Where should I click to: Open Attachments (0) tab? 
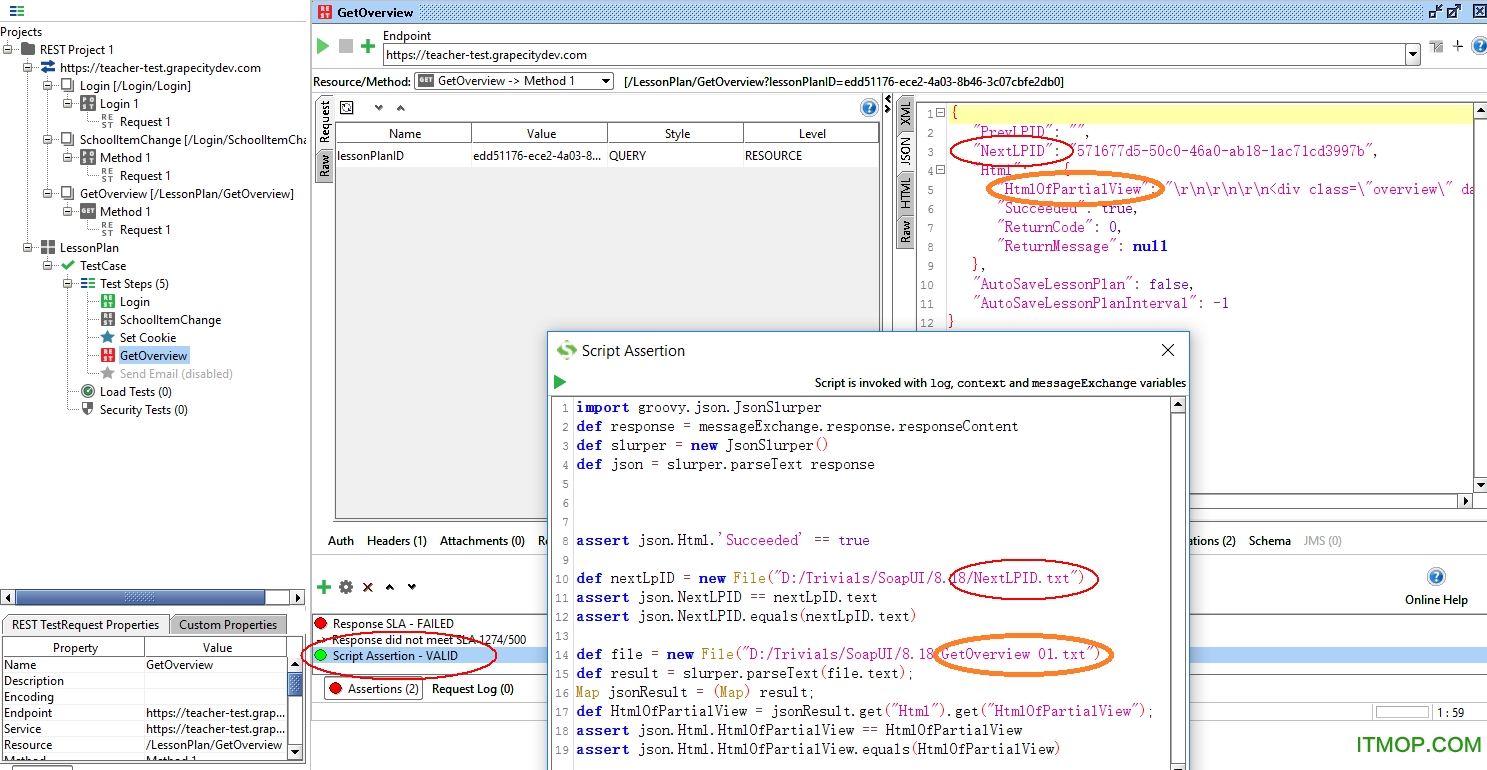(x=482, y=540)
